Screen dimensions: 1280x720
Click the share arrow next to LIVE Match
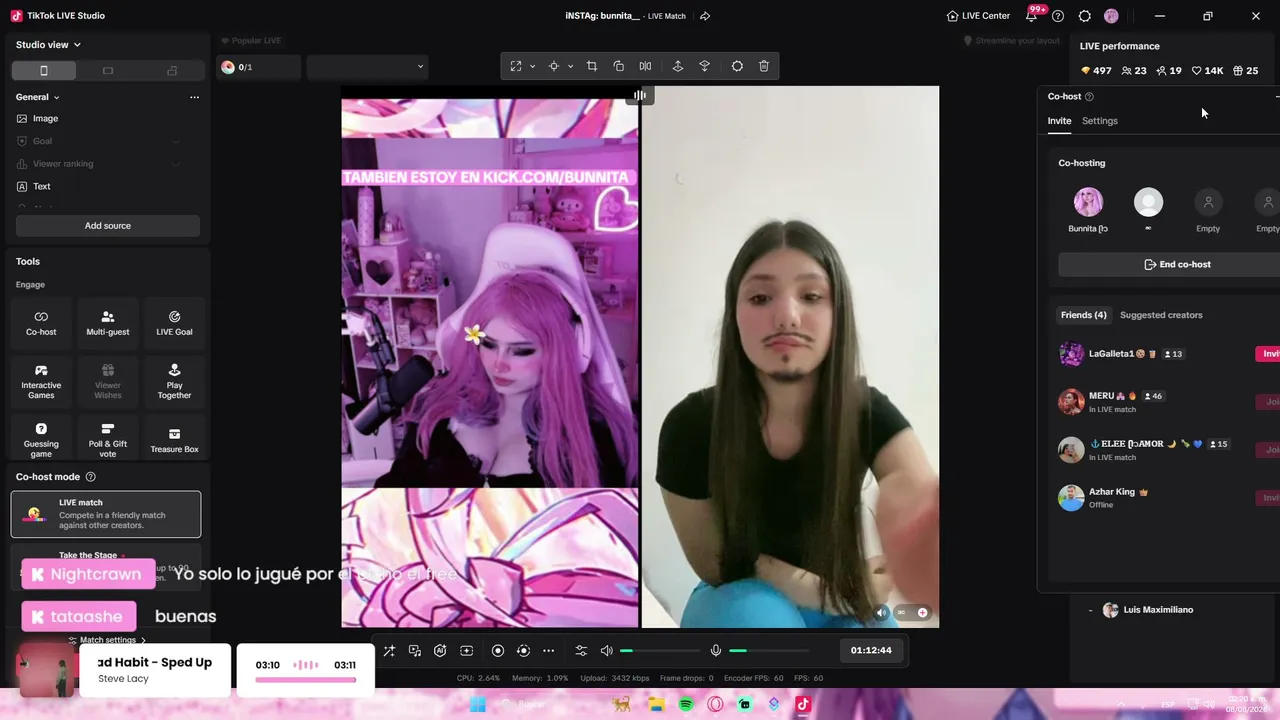tap(705, 16)
